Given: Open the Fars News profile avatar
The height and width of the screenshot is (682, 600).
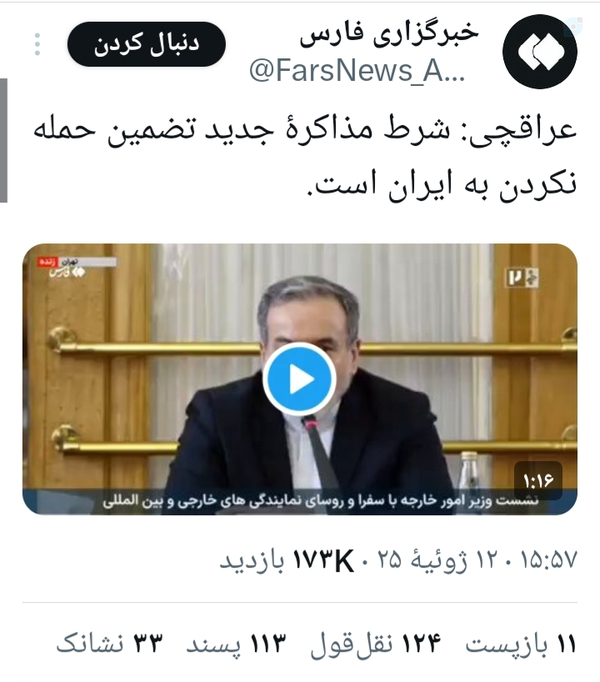Looking at the screenshot, I should (x=540, y=51).
